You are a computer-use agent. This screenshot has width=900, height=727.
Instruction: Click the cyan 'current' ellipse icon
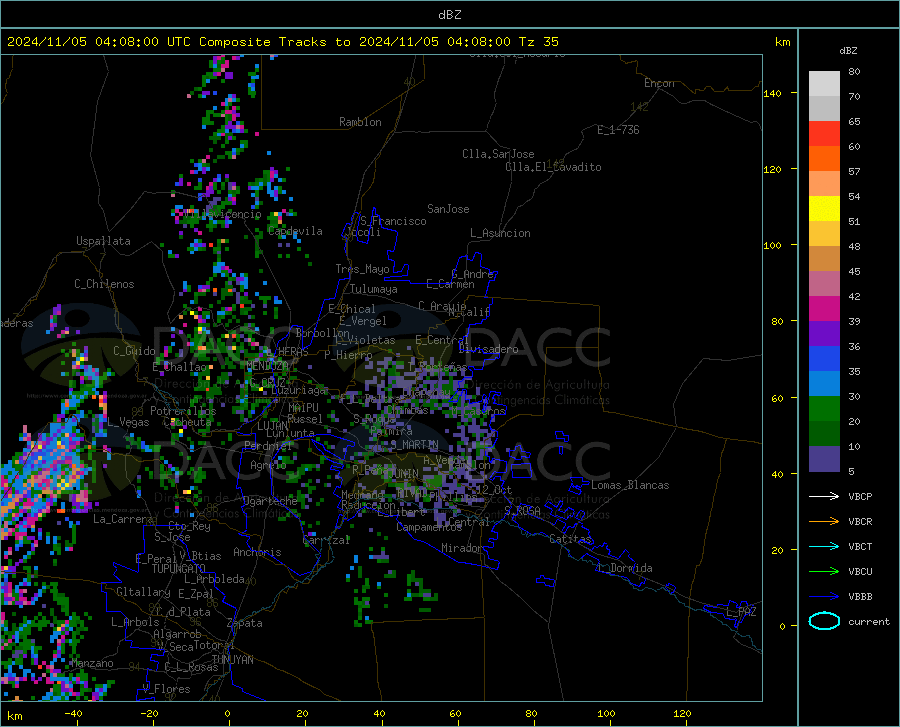pyautogui.click(x=824, y=621)
